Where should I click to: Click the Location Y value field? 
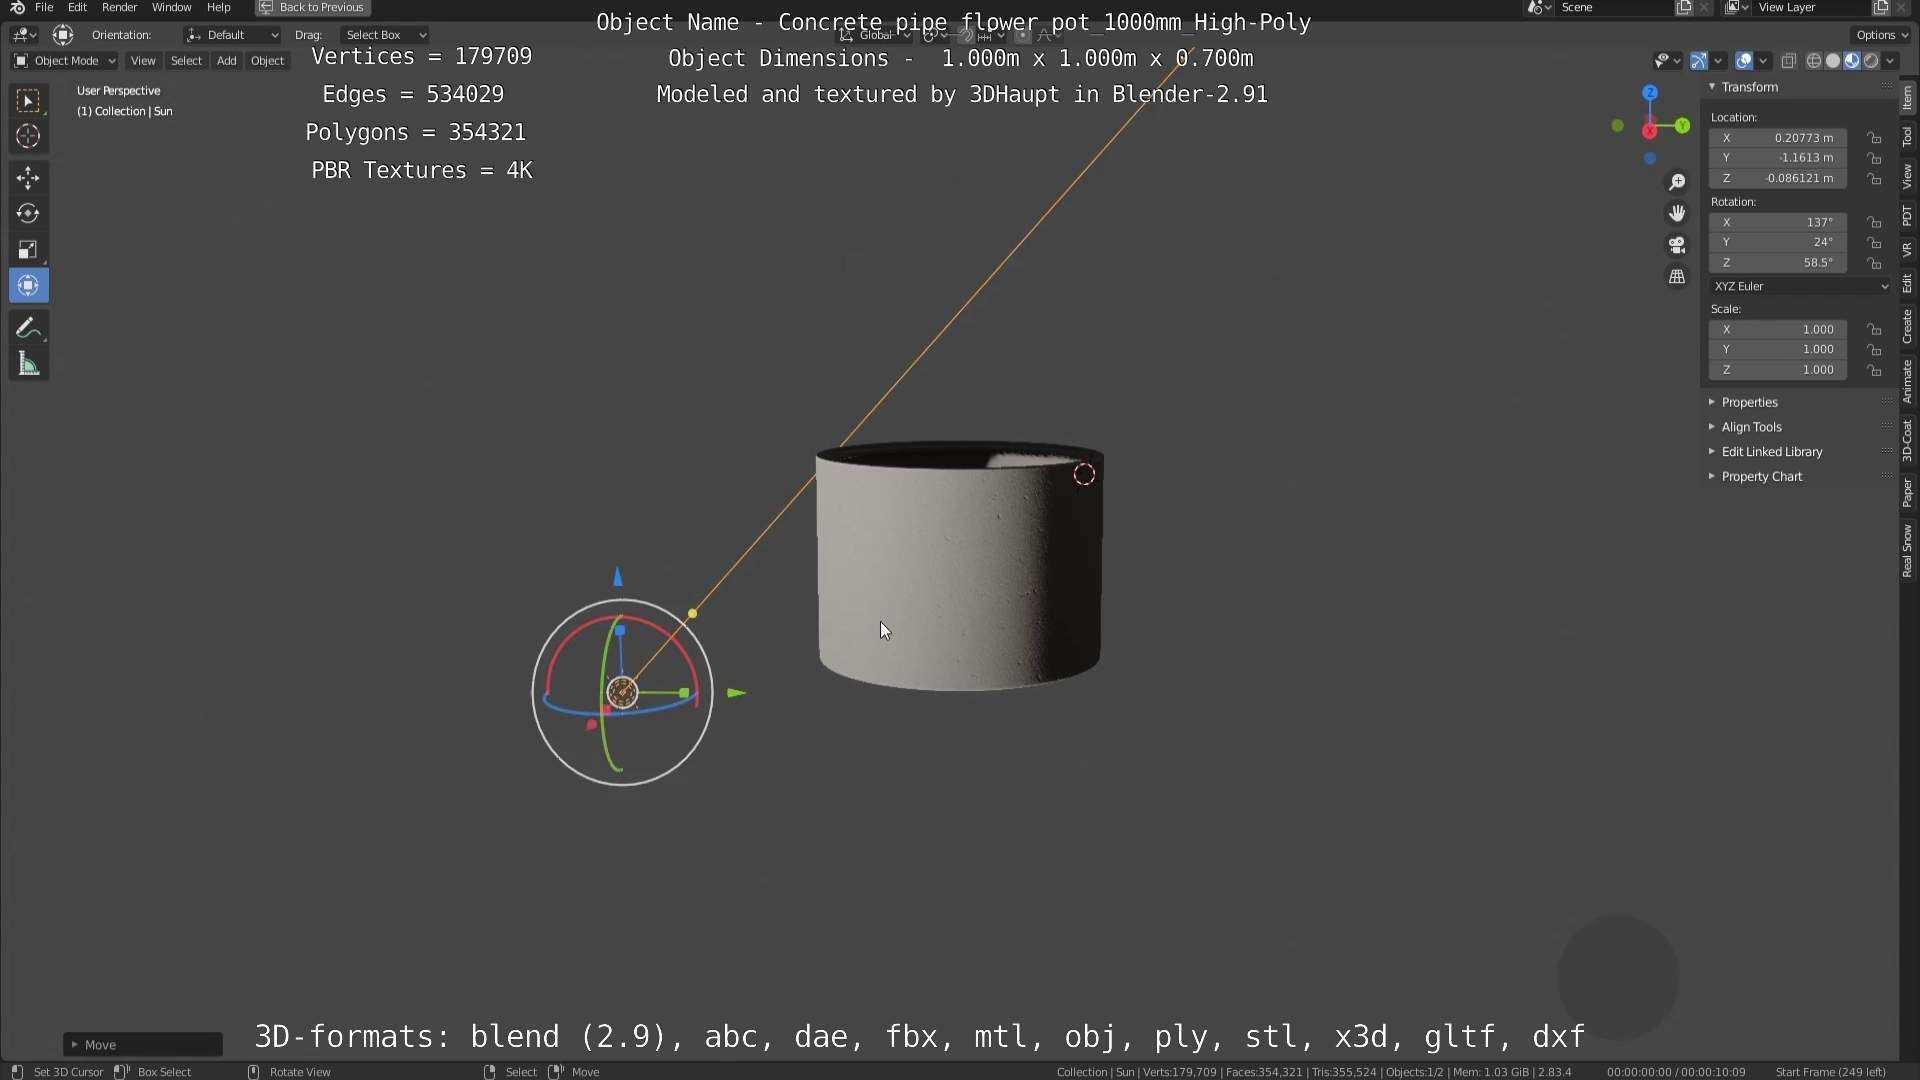pyautogui.click(x=1778, y=158)
